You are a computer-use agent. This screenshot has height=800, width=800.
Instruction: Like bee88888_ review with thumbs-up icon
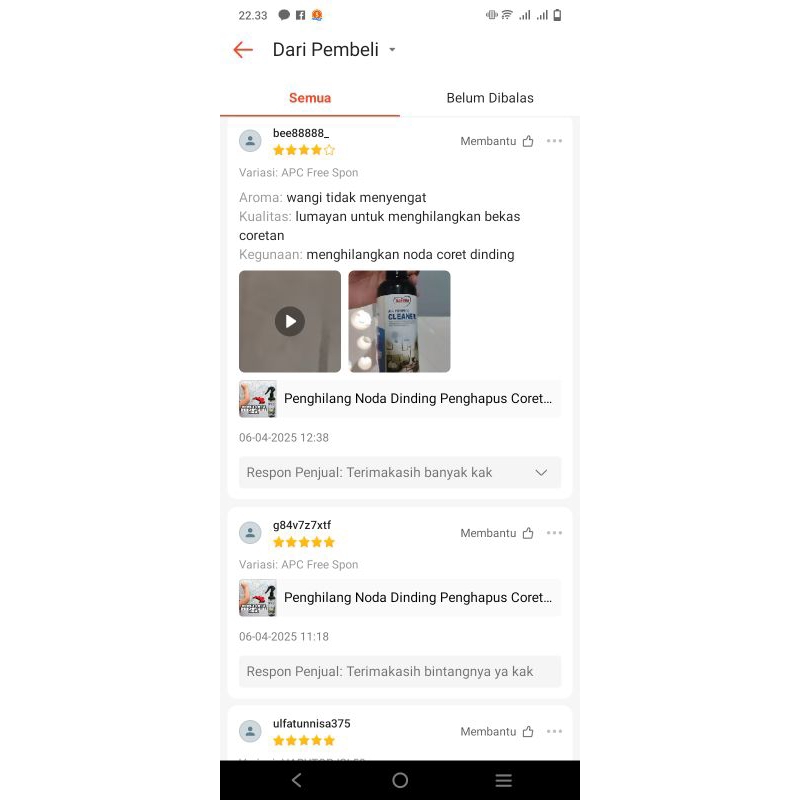pos(528,141)
